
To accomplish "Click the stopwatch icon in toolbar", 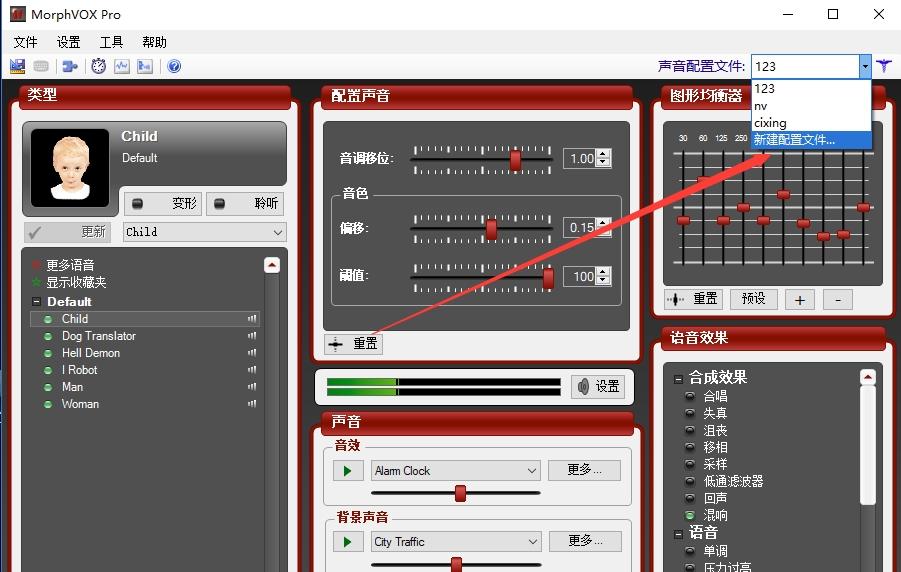I will pos(98,66).
